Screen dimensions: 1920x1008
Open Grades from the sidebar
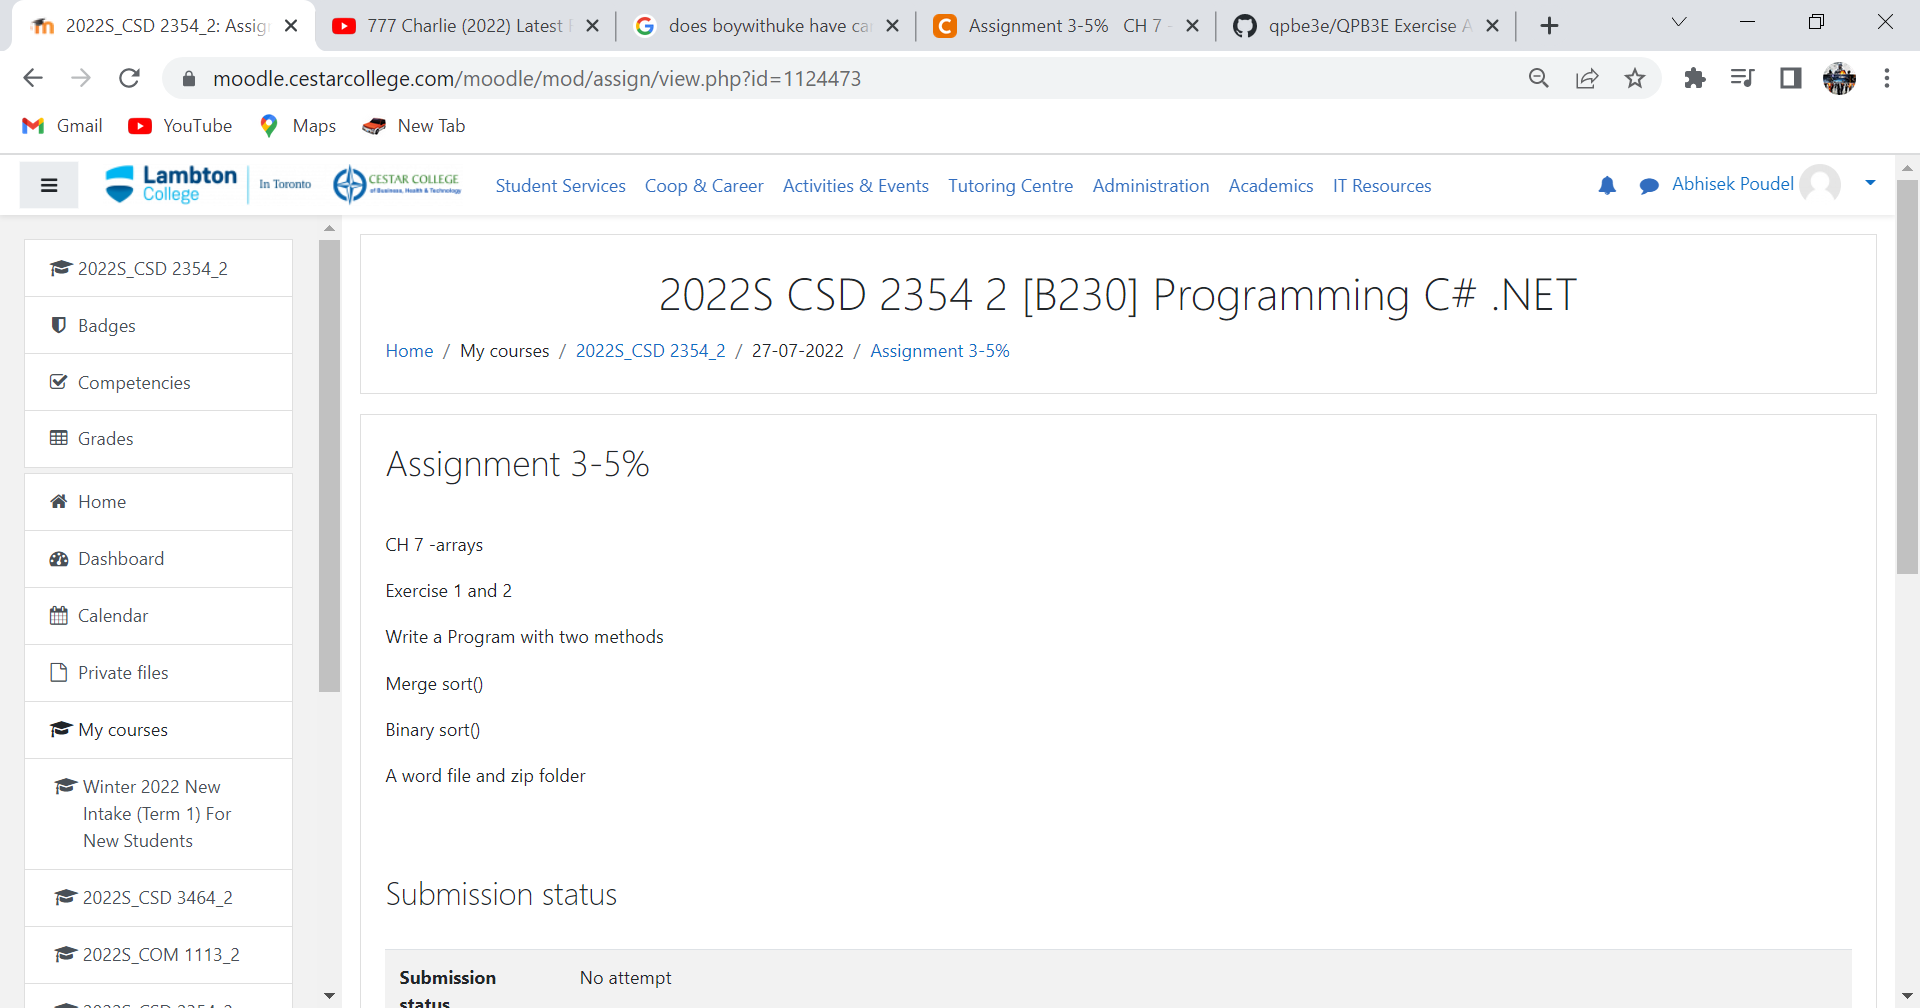pos(105,438)
